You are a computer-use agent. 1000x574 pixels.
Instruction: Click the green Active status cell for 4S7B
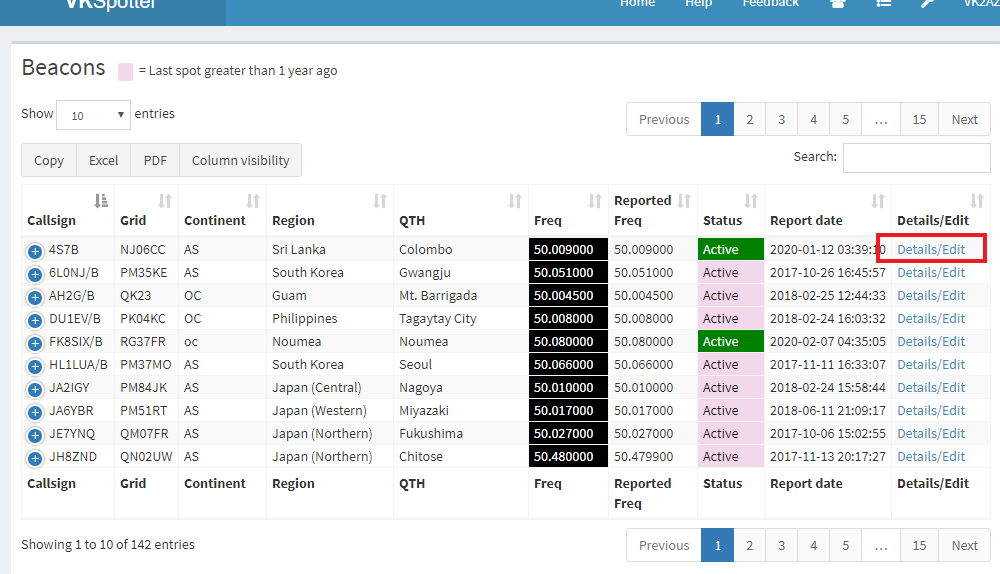[x=730, y=250]
